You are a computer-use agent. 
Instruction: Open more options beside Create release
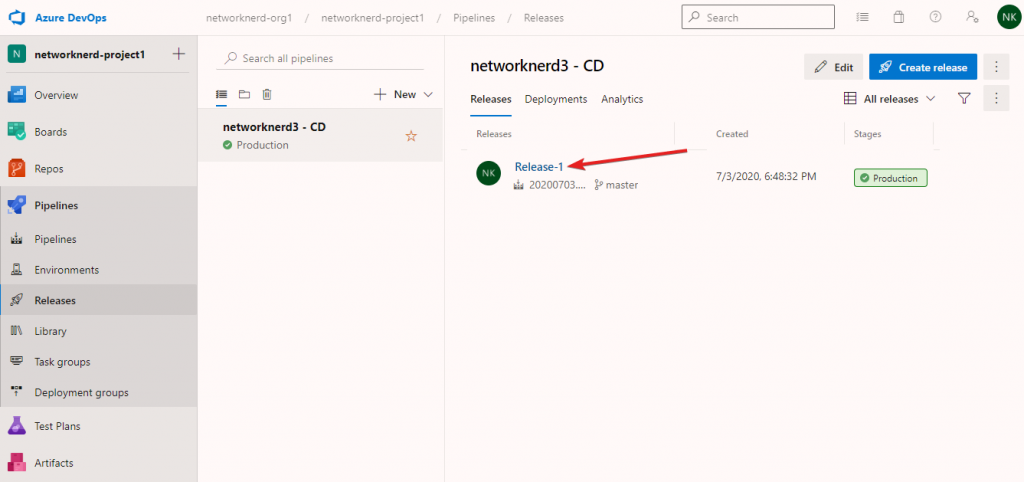tap(996, 67)
